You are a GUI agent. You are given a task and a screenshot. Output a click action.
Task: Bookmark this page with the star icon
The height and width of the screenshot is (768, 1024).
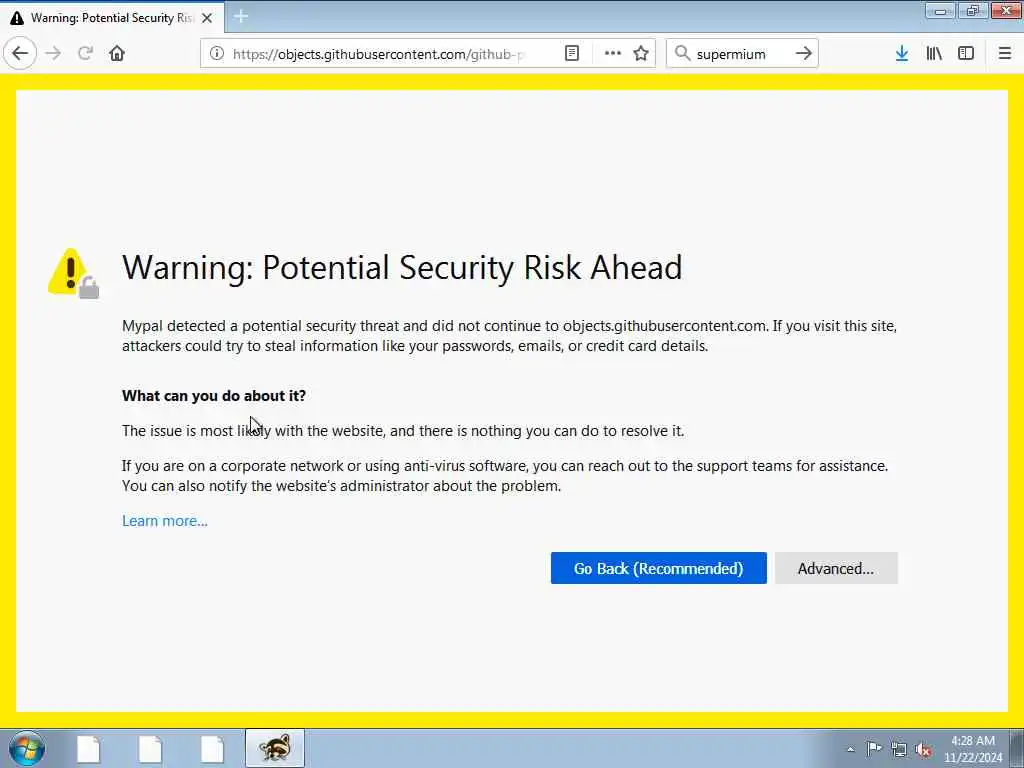point(641,54)
